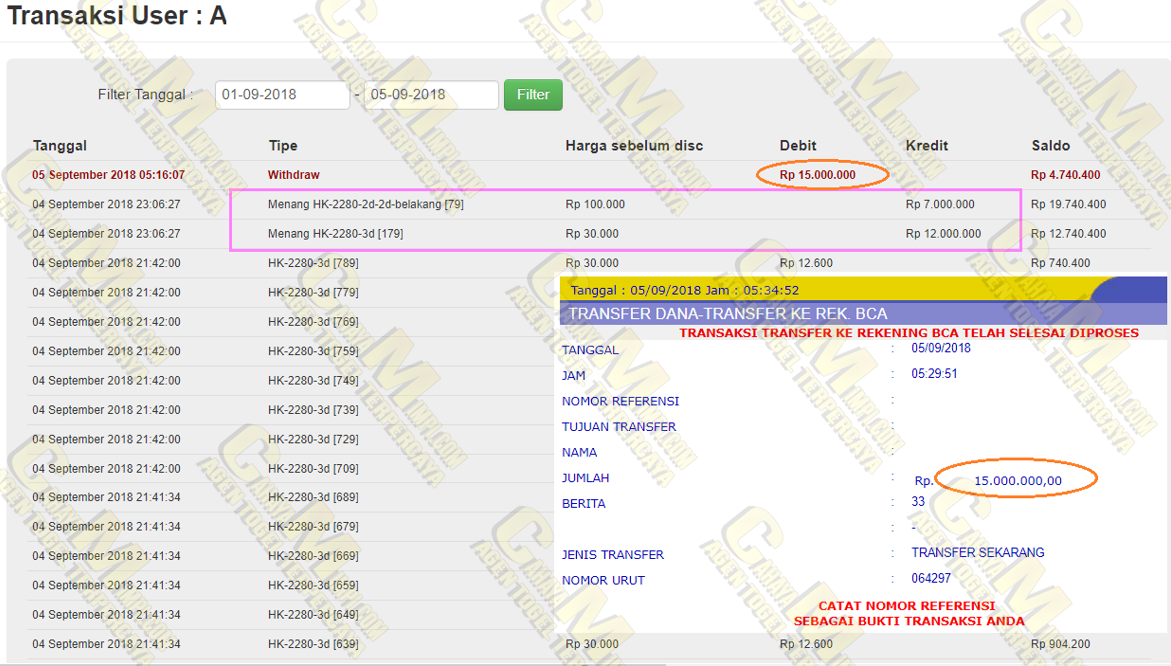
Task: Select the Harga sebelum disc column header
Action: point(634,146)
